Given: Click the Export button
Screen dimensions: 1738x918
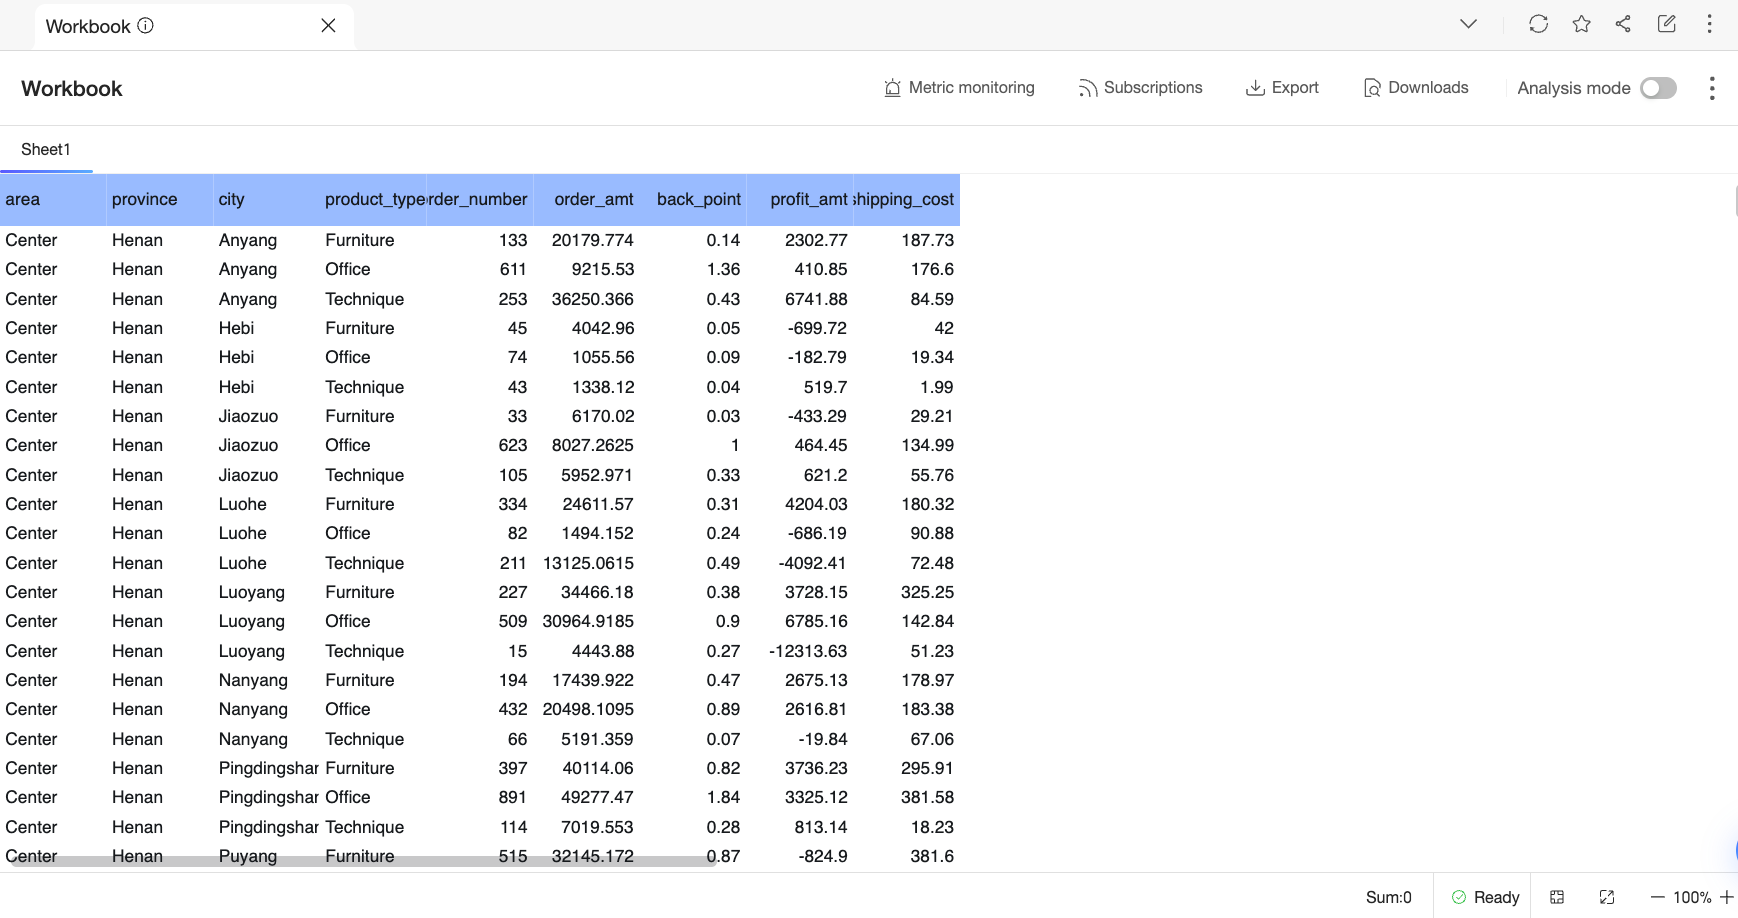Looking at the screenshot, I should (x=1282, y=88).
